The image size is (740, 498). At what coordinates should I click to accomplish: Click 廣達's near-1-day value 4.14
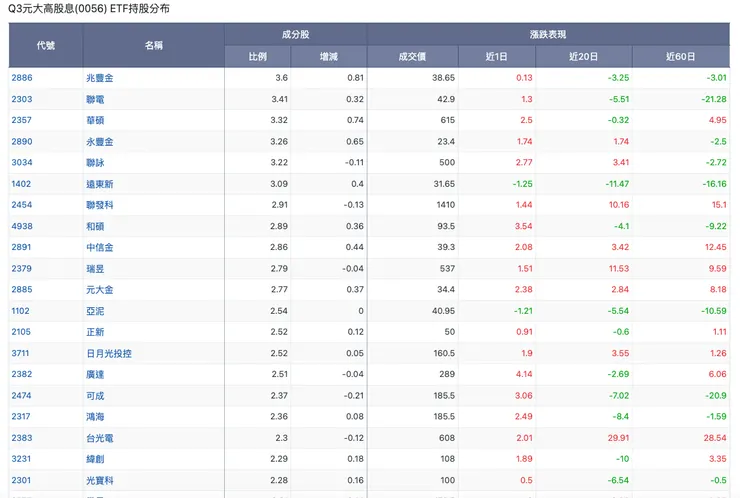(x=524, y=374)
